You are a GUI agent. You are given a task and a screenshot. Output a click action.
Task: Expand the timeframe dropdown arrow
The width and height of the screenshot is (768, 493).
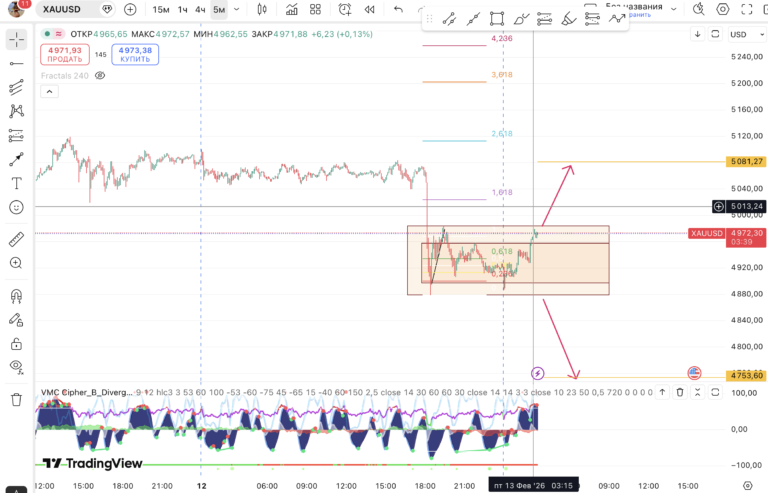tap(237, 9)
